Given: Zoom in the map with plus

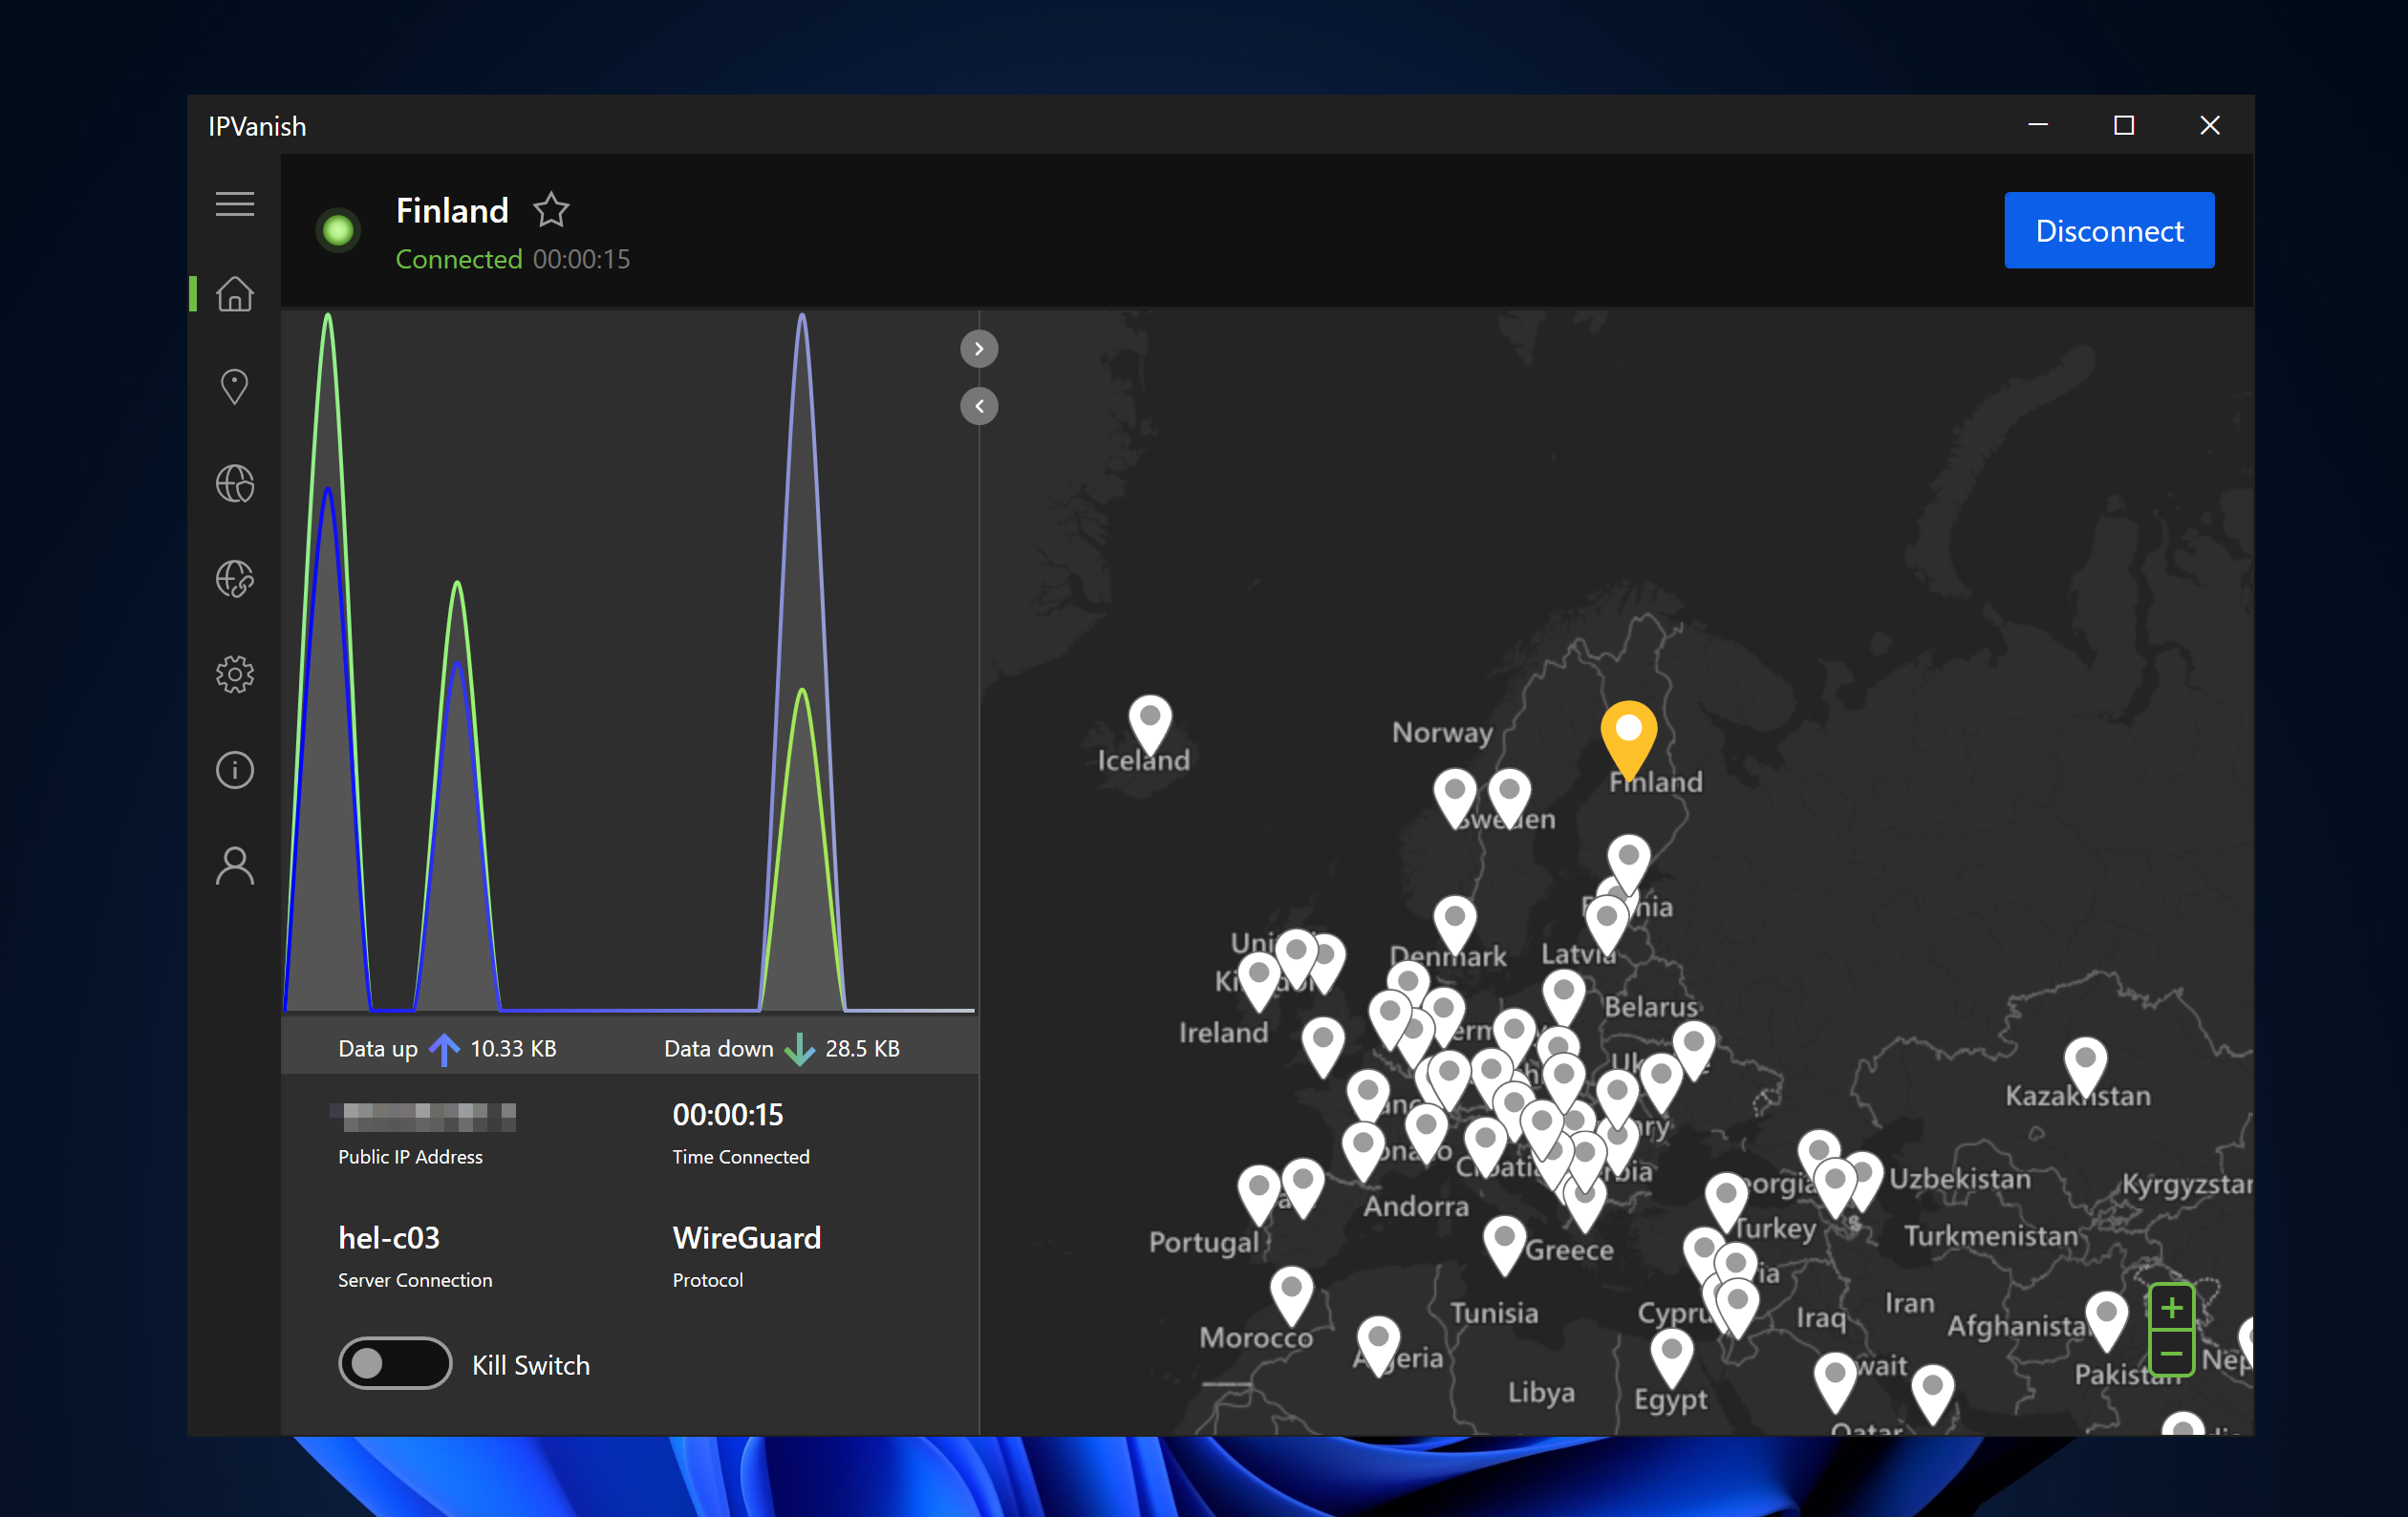Looking at the screenshot, I should click(x=2171, y=1307).
